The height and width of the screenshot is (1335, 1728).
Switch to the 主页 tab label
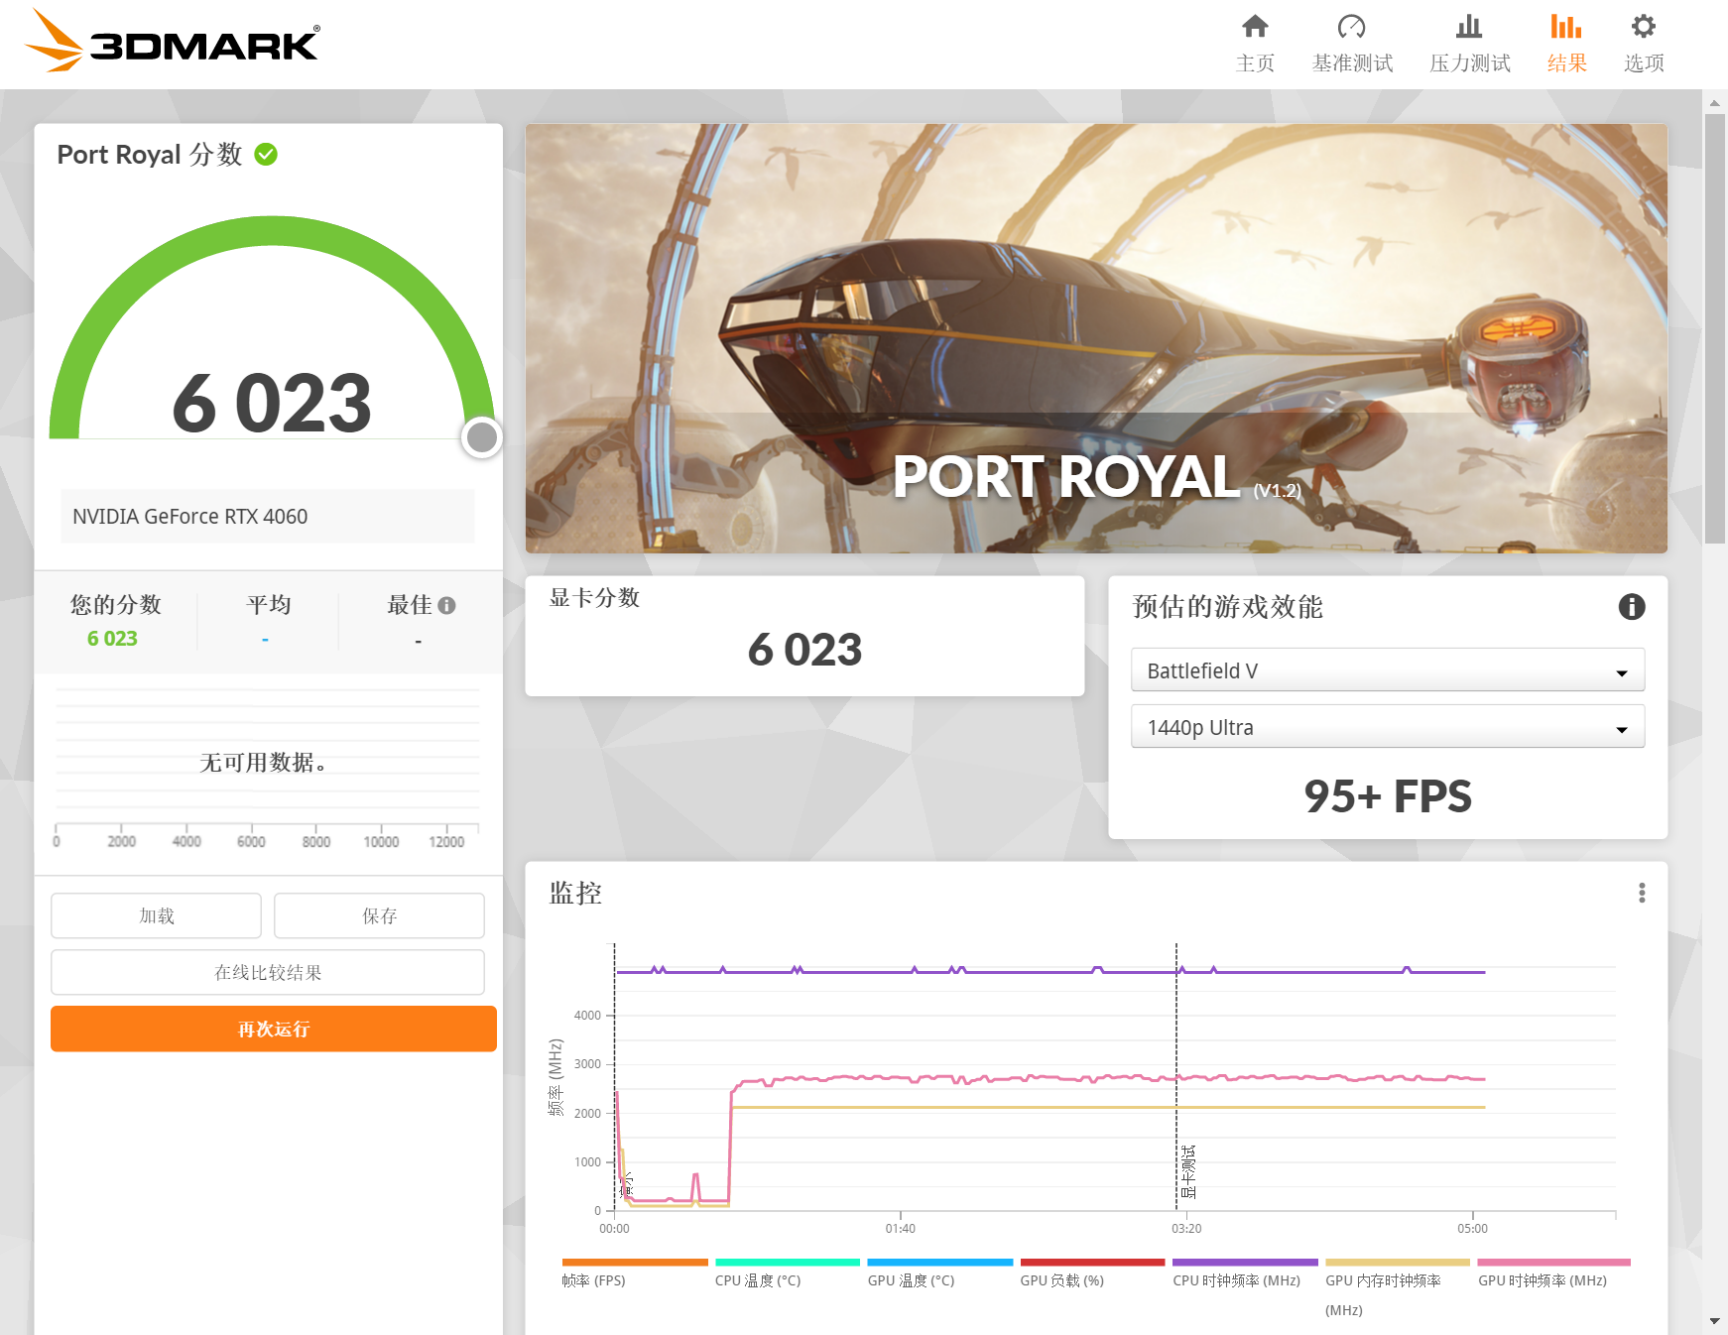pos(1255,63)
